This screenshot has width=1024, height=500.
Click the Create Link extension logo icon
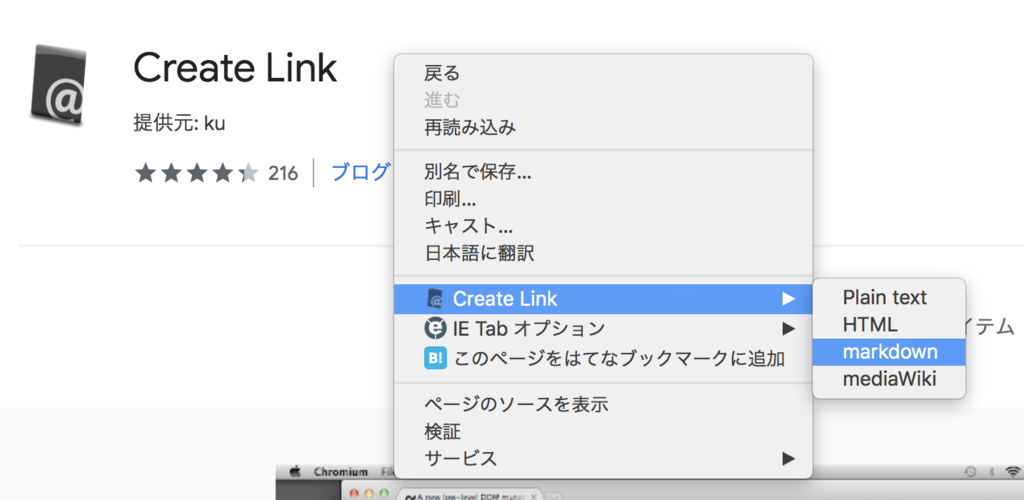coord(58,85)
